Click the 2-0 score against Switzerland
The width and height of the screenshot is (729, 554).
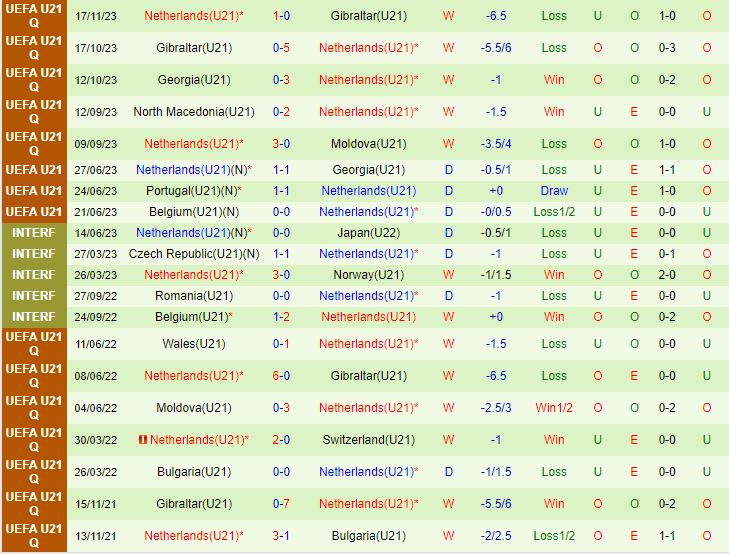281,440
